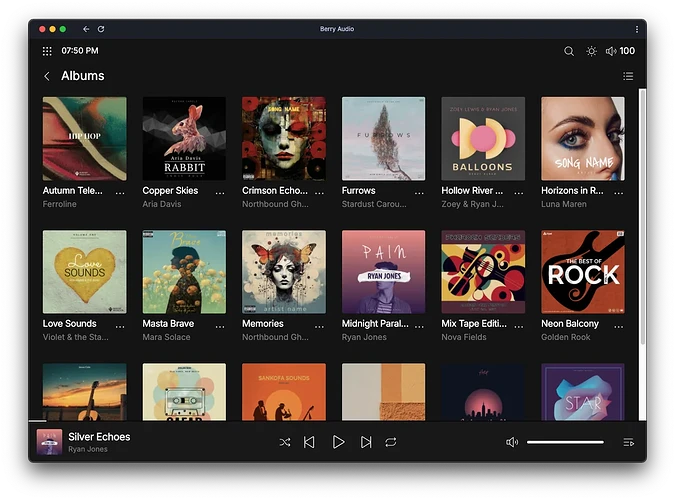Open the Crimson Echo... album cover

[284, 139]
